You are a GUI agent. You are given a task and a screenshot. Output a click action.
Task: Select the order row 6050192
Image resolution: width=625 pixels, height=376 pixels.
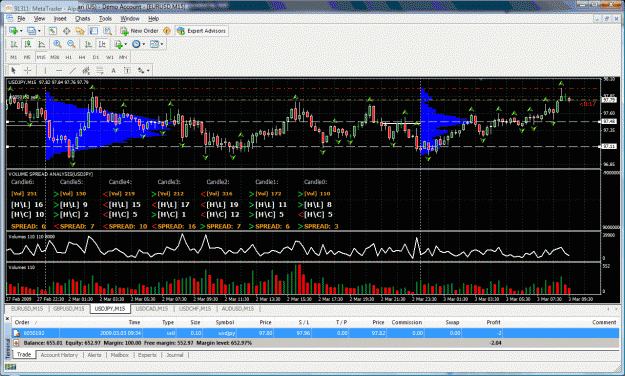coord(316,333)
